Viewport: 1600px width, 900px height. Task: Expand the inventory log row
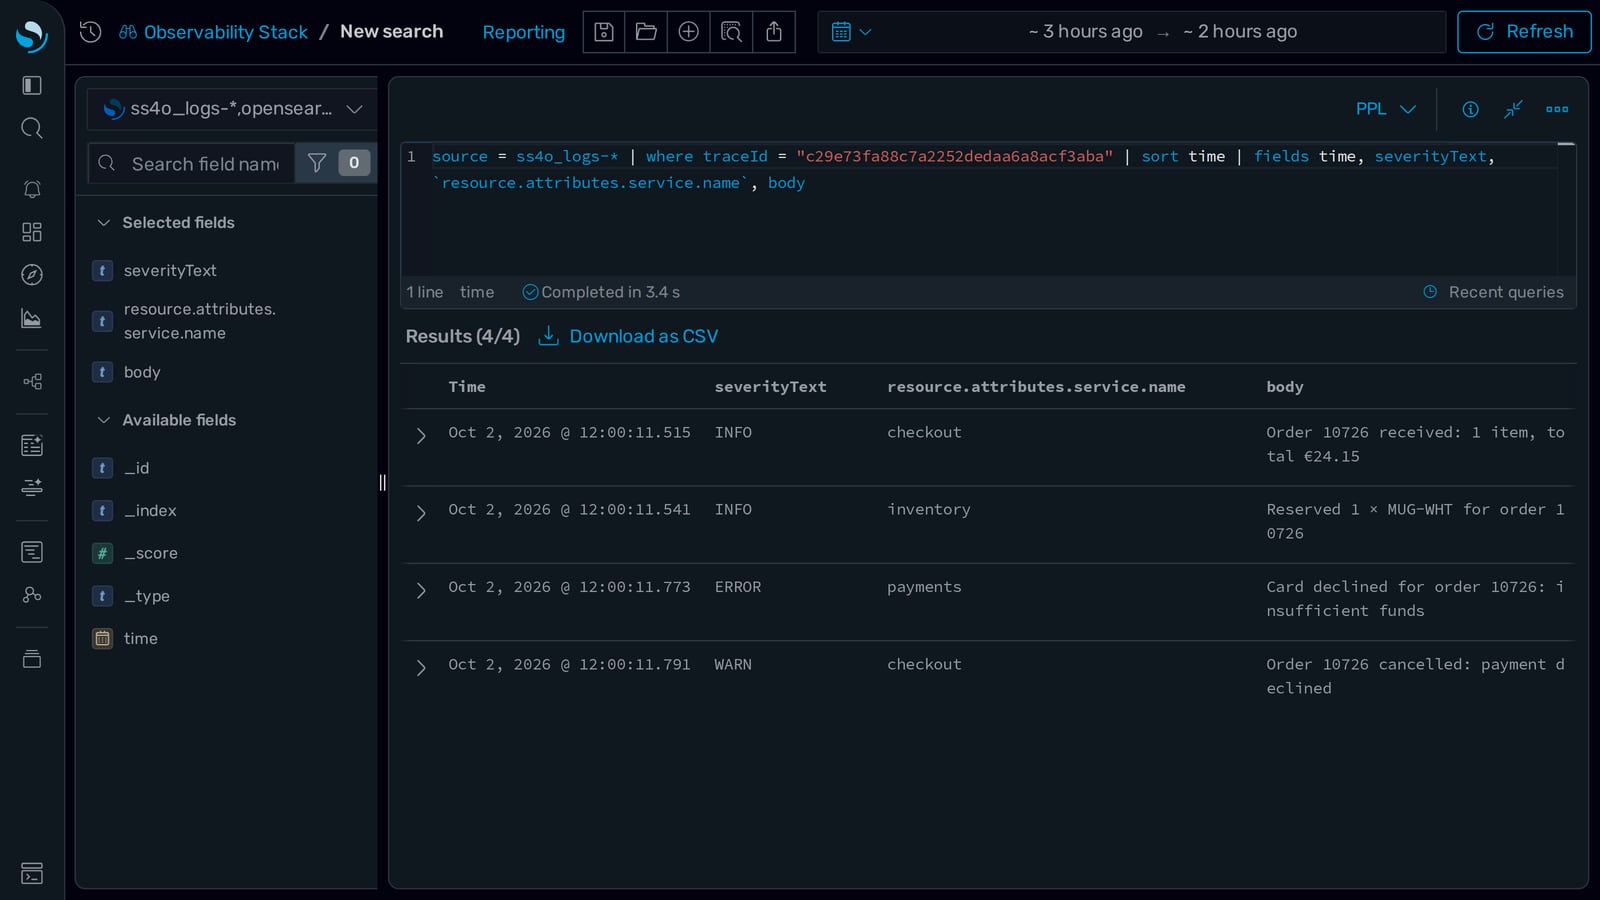pos(421,513)
